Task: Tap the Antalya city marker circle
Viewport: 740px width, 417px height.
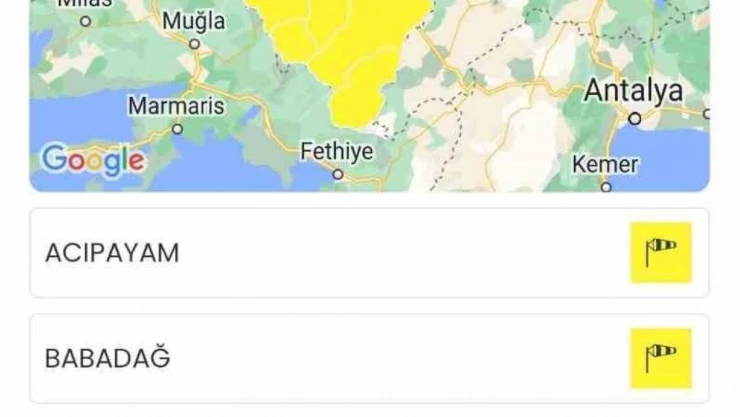Action: (634, 118)
